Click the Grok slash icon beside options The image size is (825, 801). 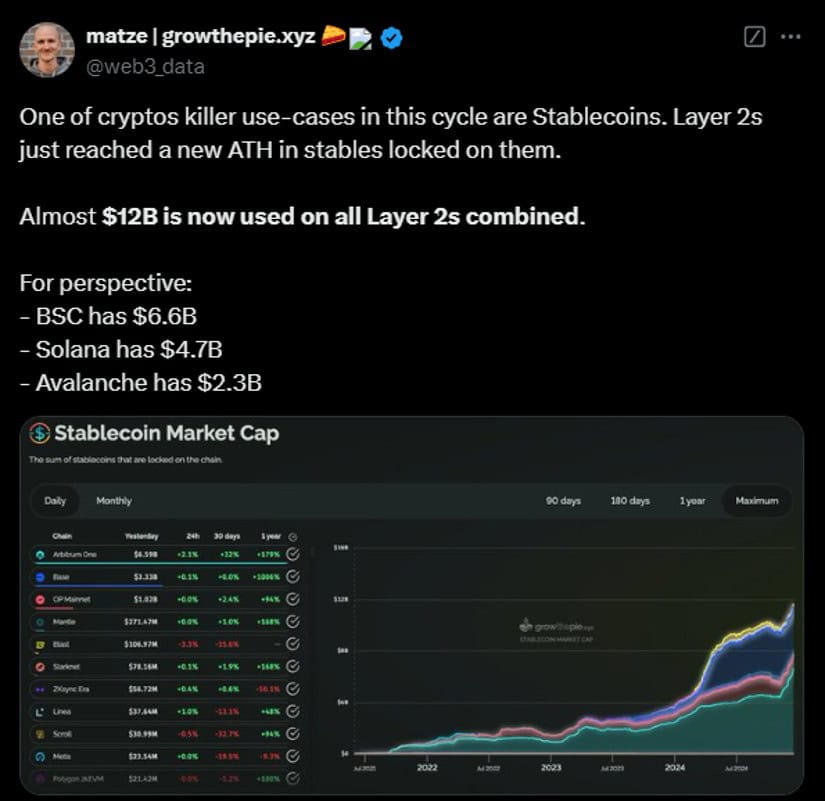click(x=754, y=37)
